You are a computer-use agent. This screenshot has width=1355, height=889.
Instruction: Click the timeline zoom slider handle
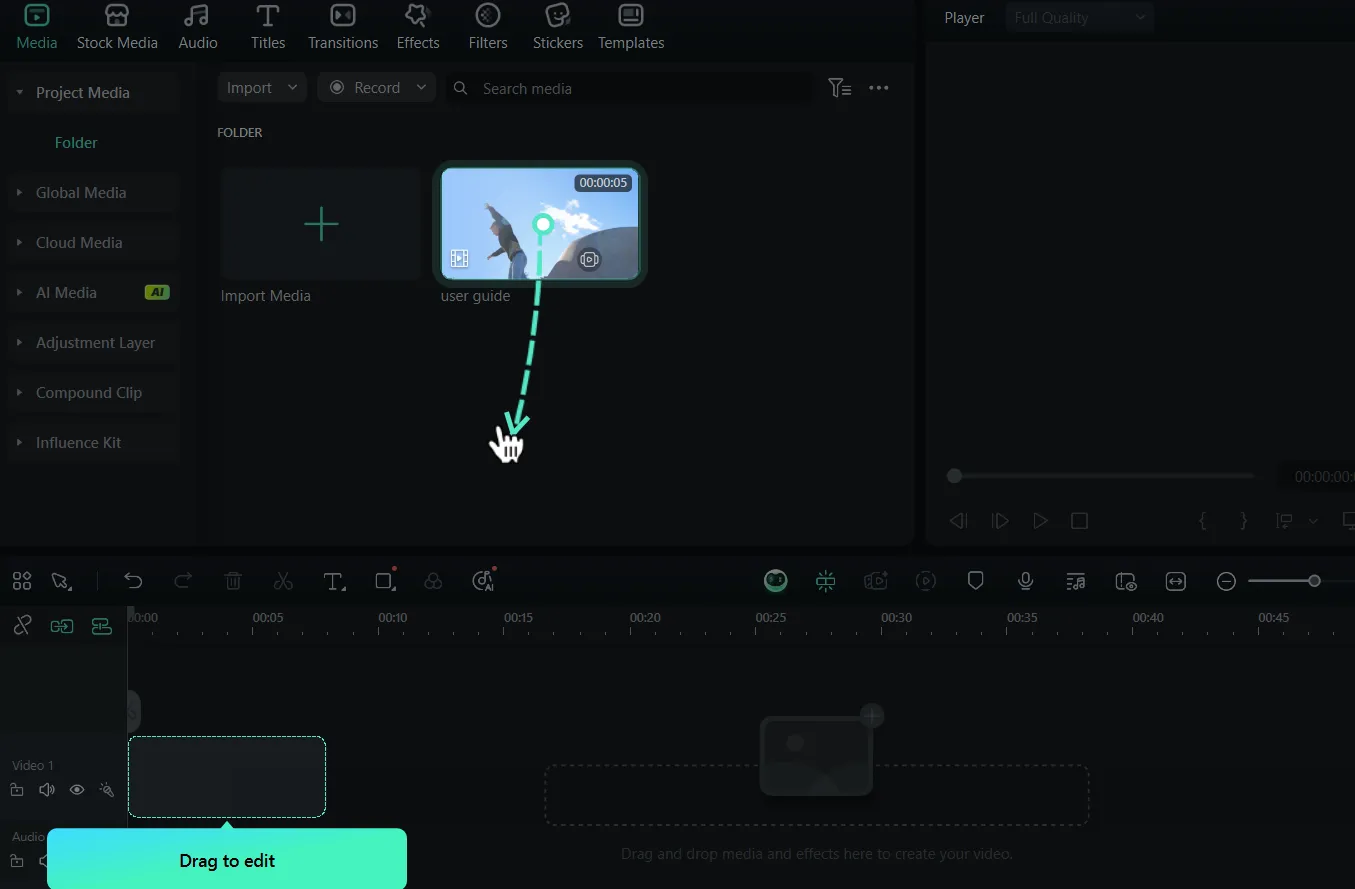point(1314,581)
